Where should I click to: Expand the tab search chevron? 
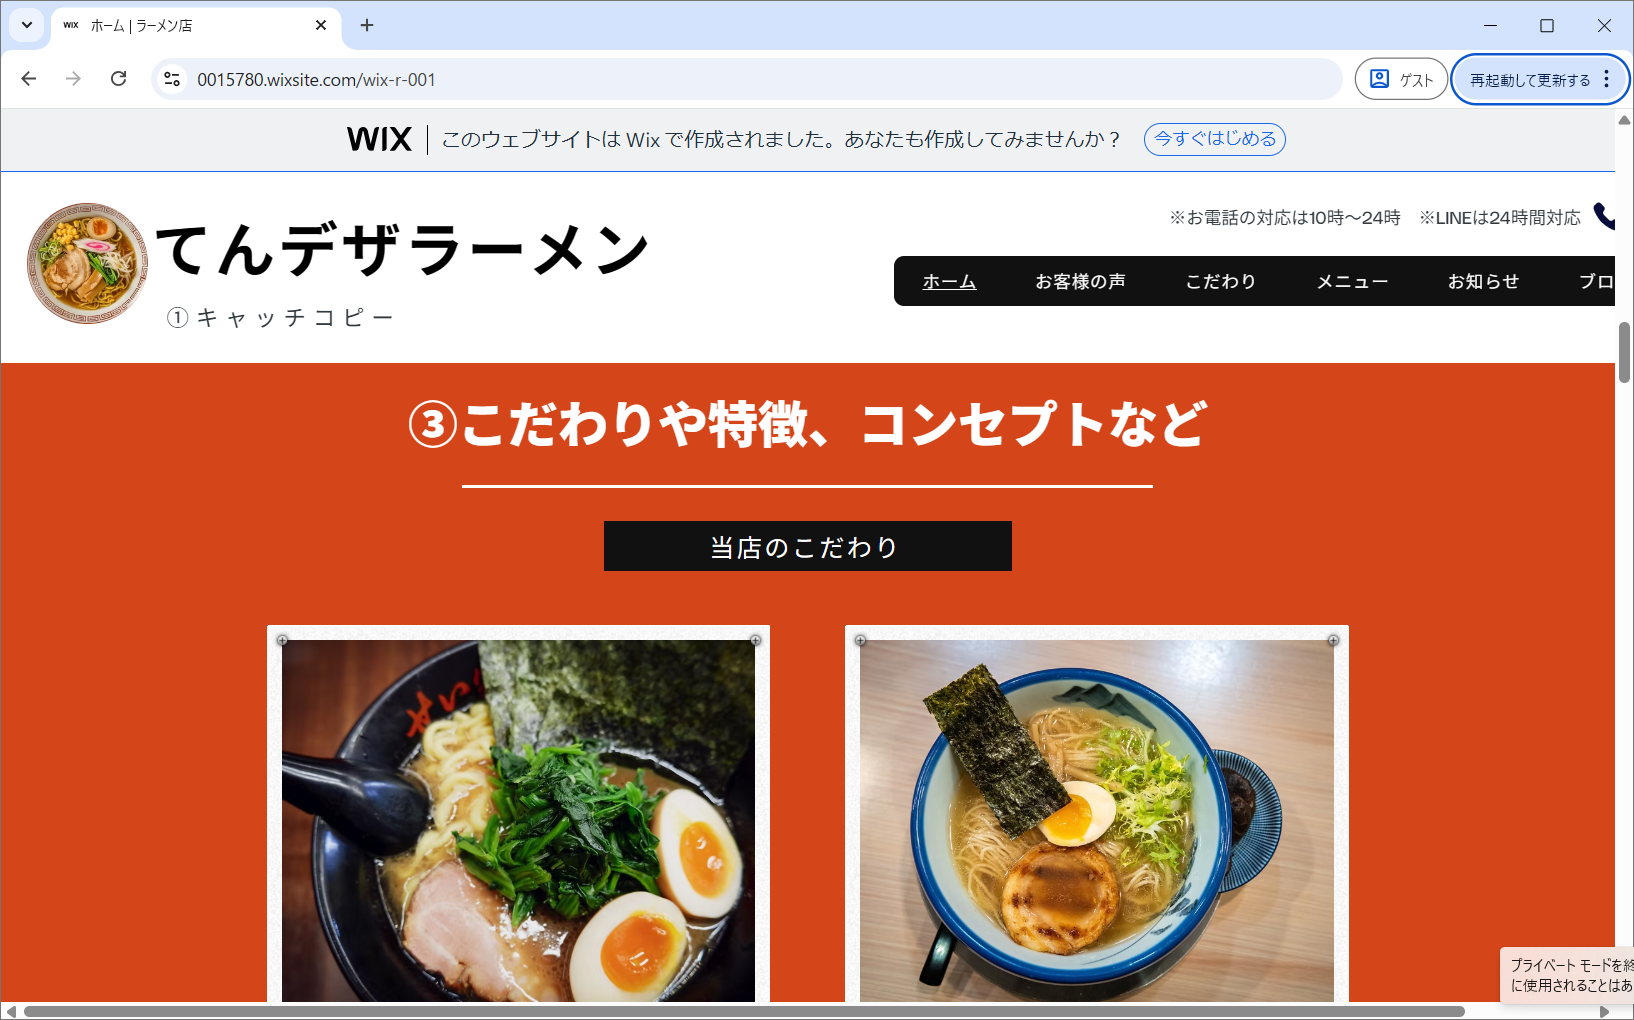tap(27, 25)
